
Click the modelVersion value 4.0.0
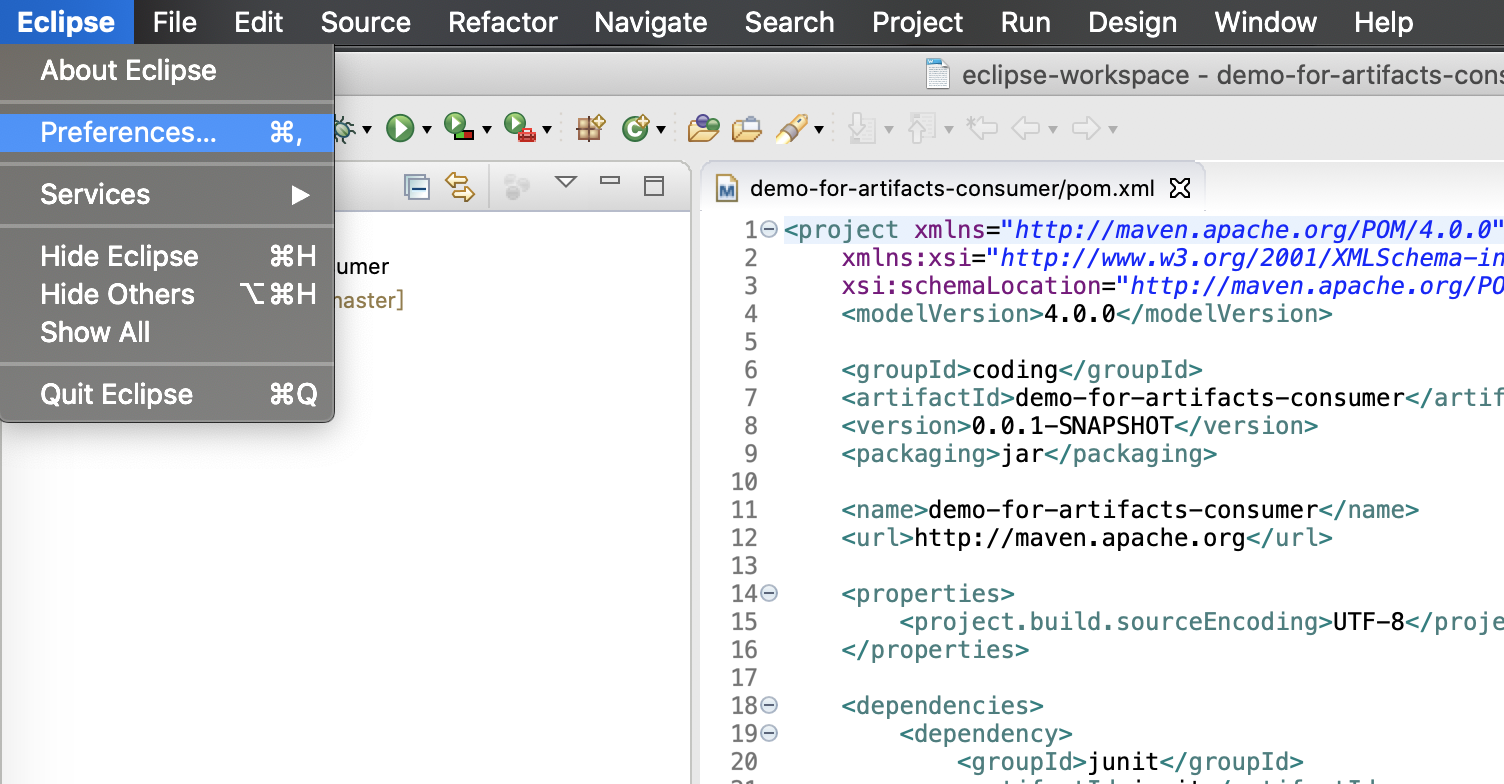(x=1080, y=314)
